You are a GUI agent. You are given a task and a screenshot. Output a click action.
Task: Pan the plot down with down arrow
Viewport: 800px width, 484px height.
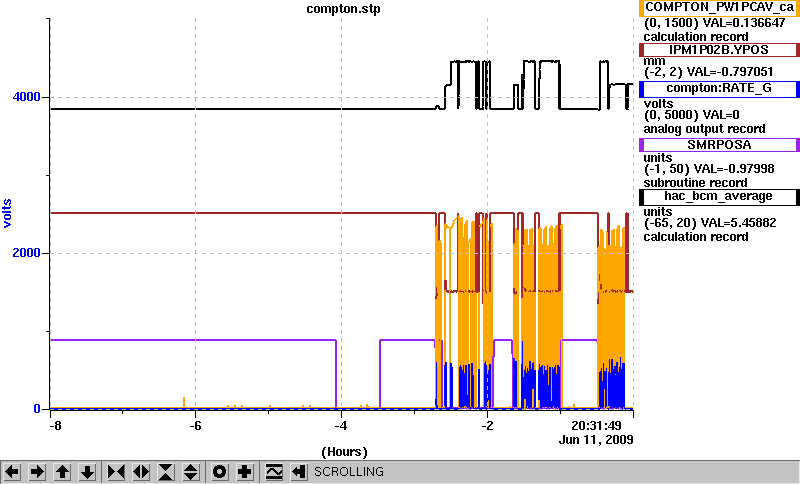tap(88, 472)
